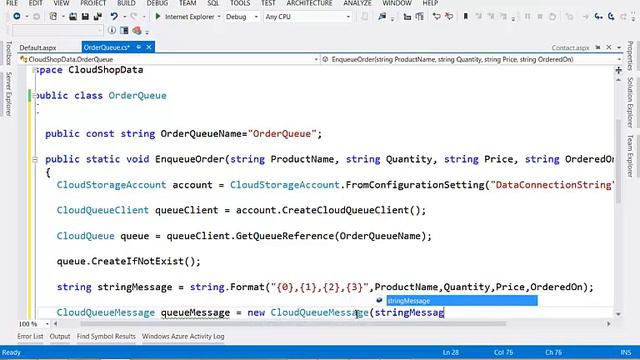
Task: Click the INS indicator in status bar
Action: 626,352
